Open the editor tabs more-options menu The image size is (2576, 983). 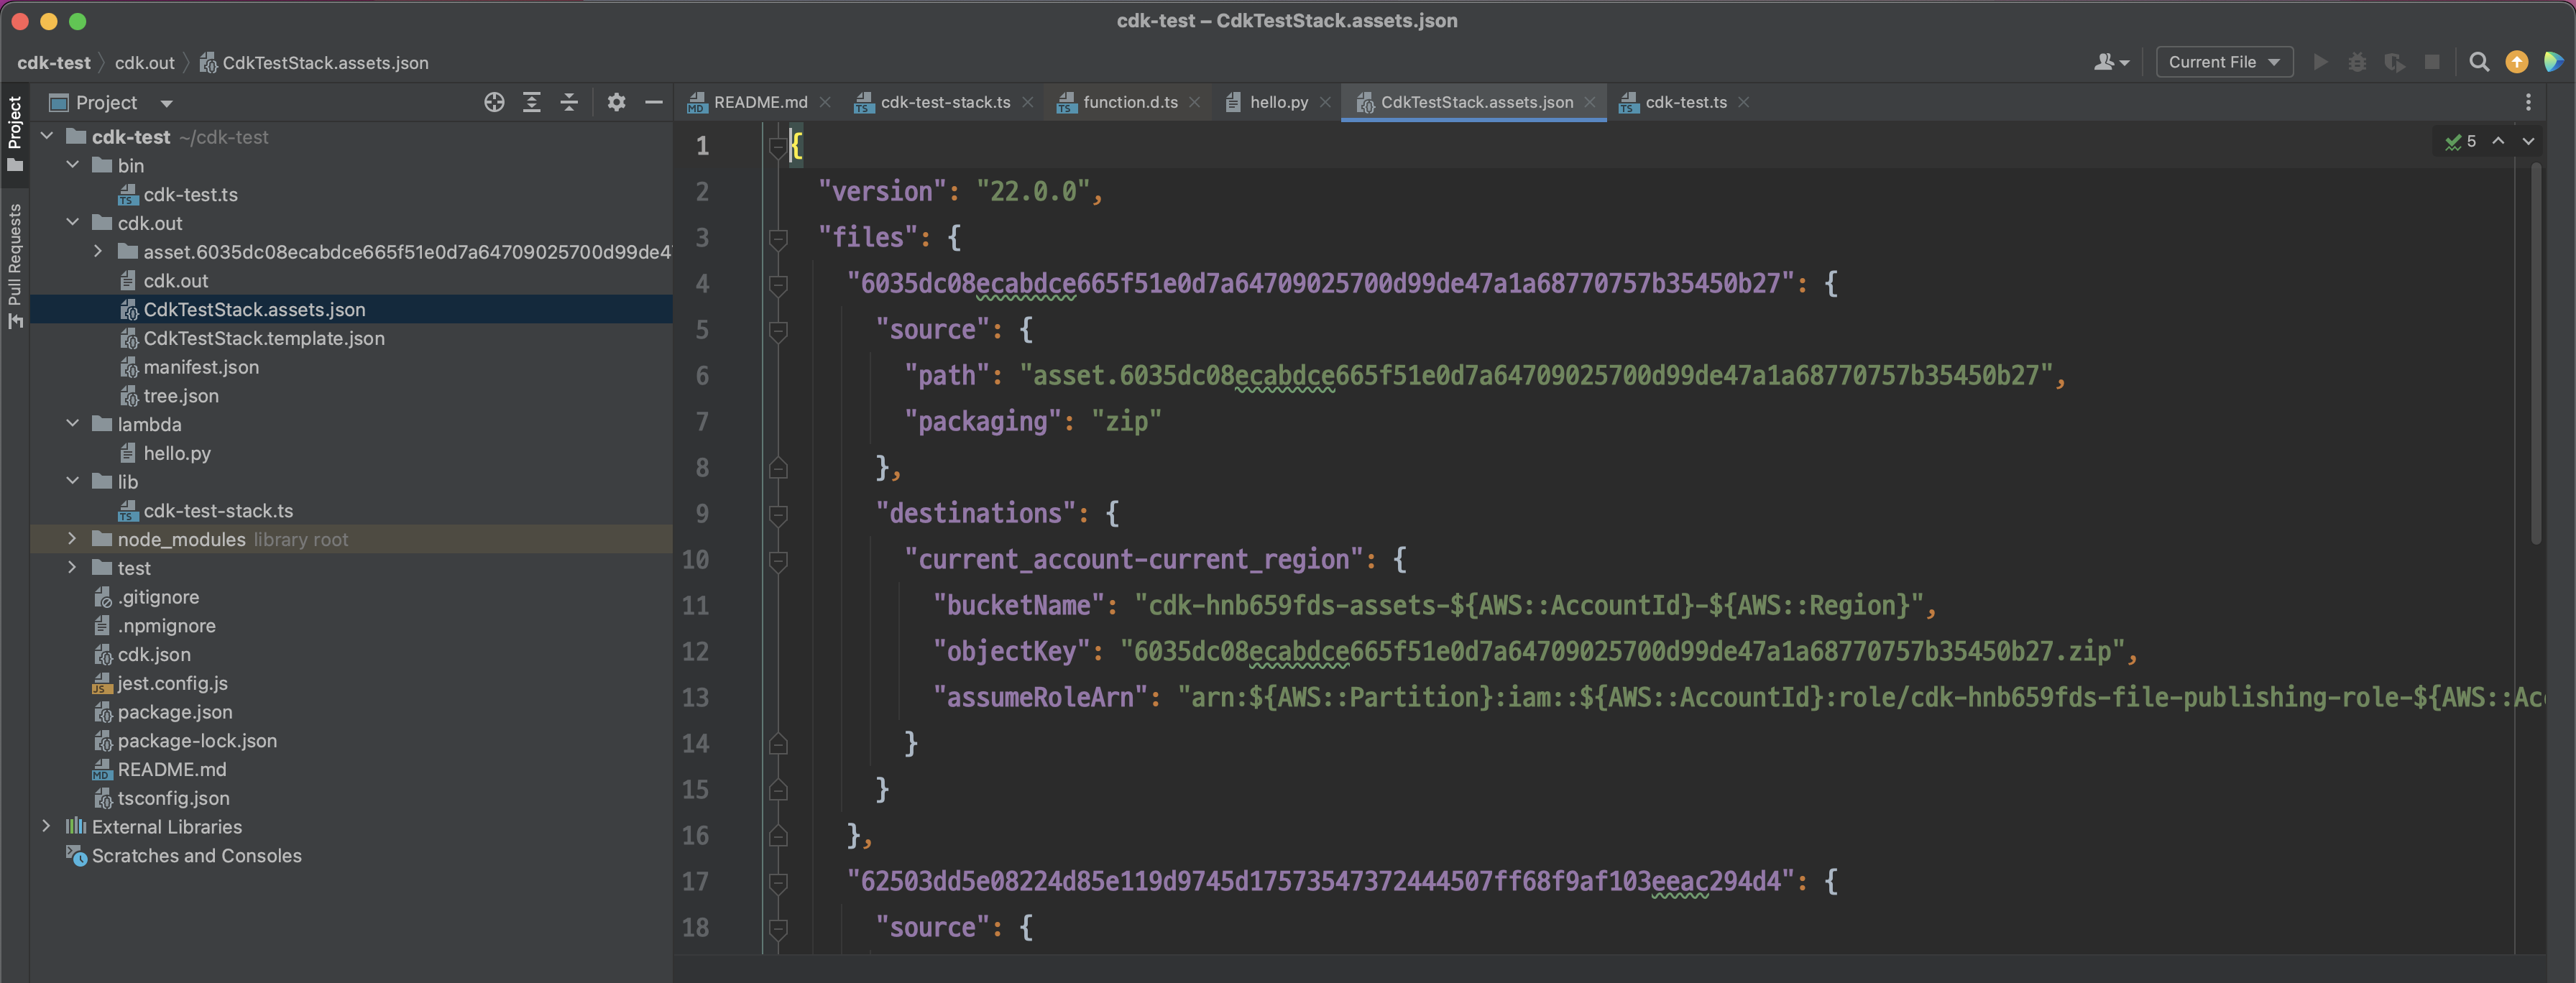coord(2528,102)
